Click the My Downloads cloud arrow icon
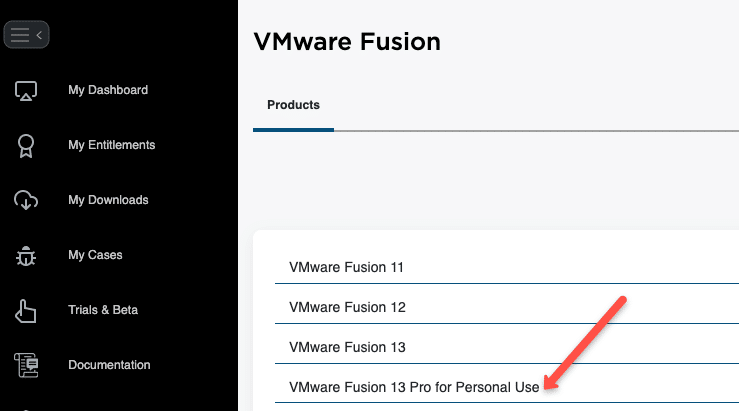The image size is (739, 411). click(26, 200)
